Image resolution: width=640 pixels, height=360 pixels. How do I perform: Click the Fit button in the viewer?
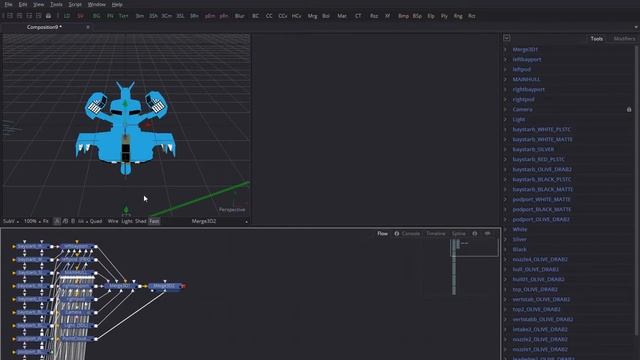[46, 221]
